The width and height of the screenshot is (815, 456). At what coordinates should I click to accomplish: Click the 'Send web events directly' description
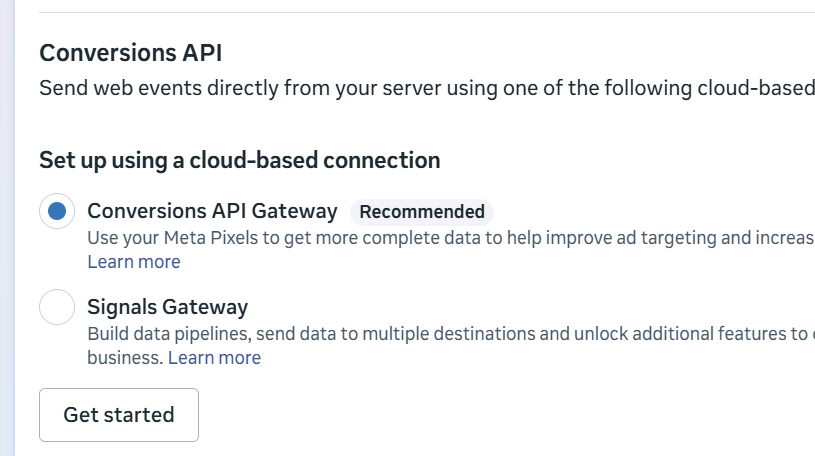[427, 88]
